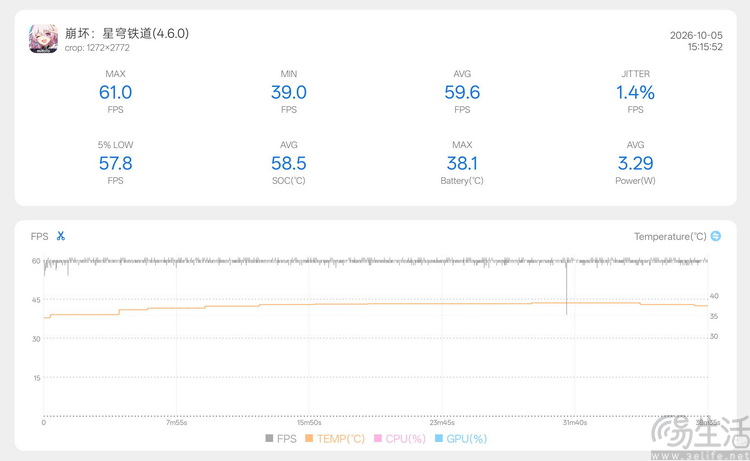This screenshot has height=461, width=750.
Task: Click the gray FPS legend color square
Action: 269,438
